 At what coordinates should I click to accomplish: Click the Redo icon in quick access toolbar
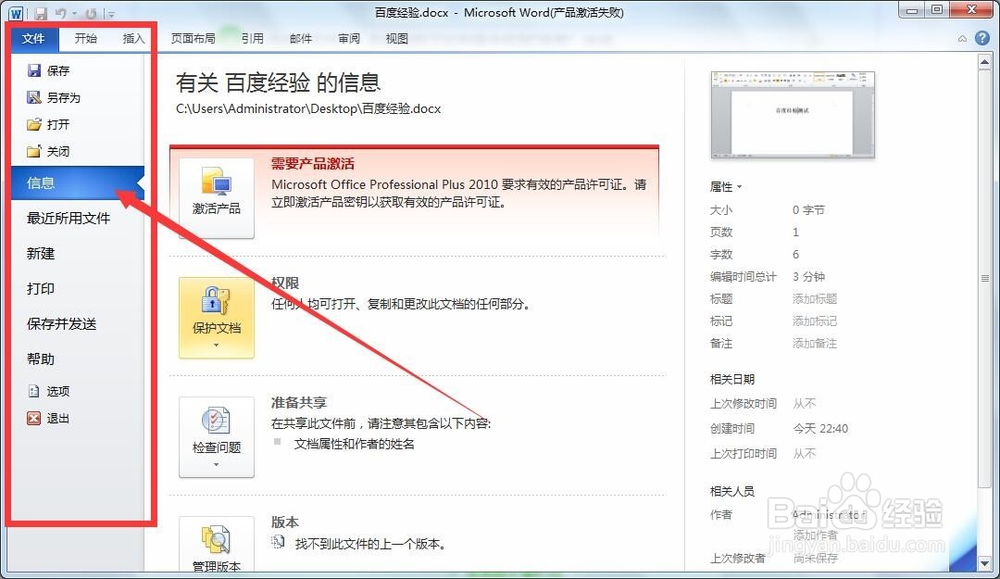[91, 13]
